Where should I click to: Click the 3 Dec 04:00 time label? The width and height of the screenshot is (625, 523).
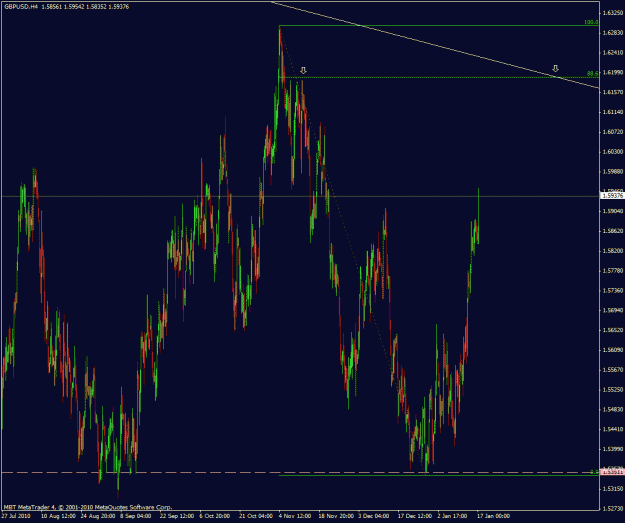[373, 516]
